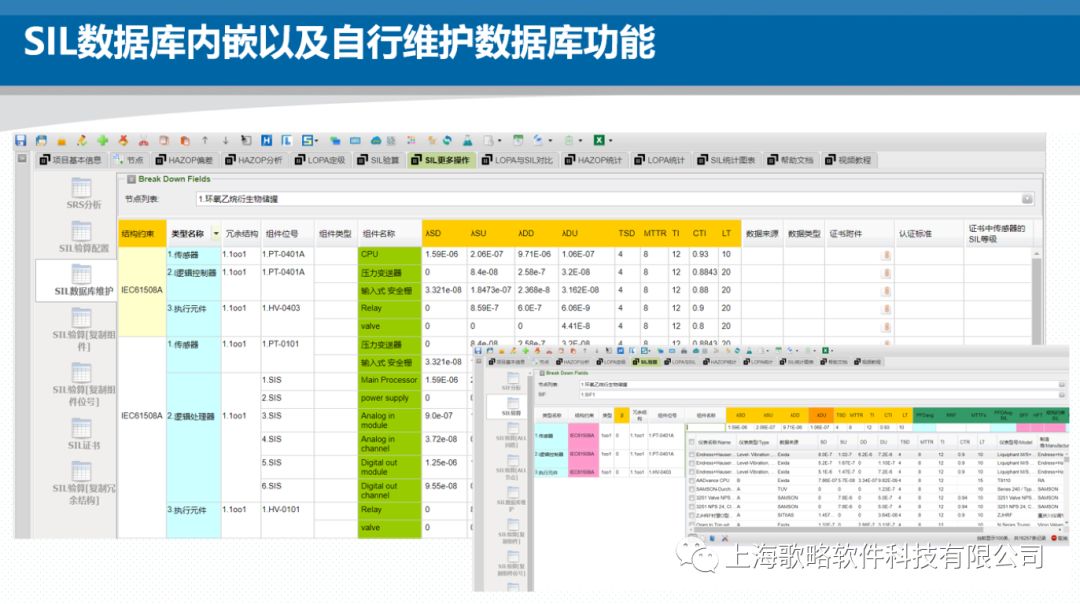
Task: Switch to the LOPA与SIL对比 tab
Action: point(517,160)
